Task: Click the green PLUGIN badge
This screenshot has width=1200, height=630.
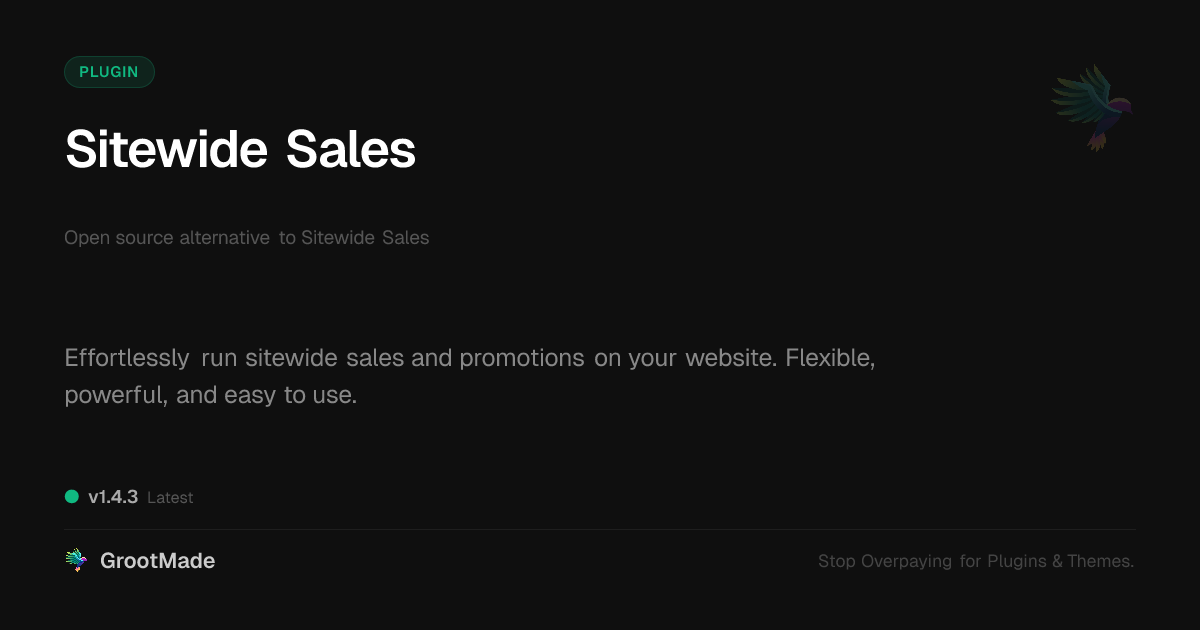Action: pos(109,72)
